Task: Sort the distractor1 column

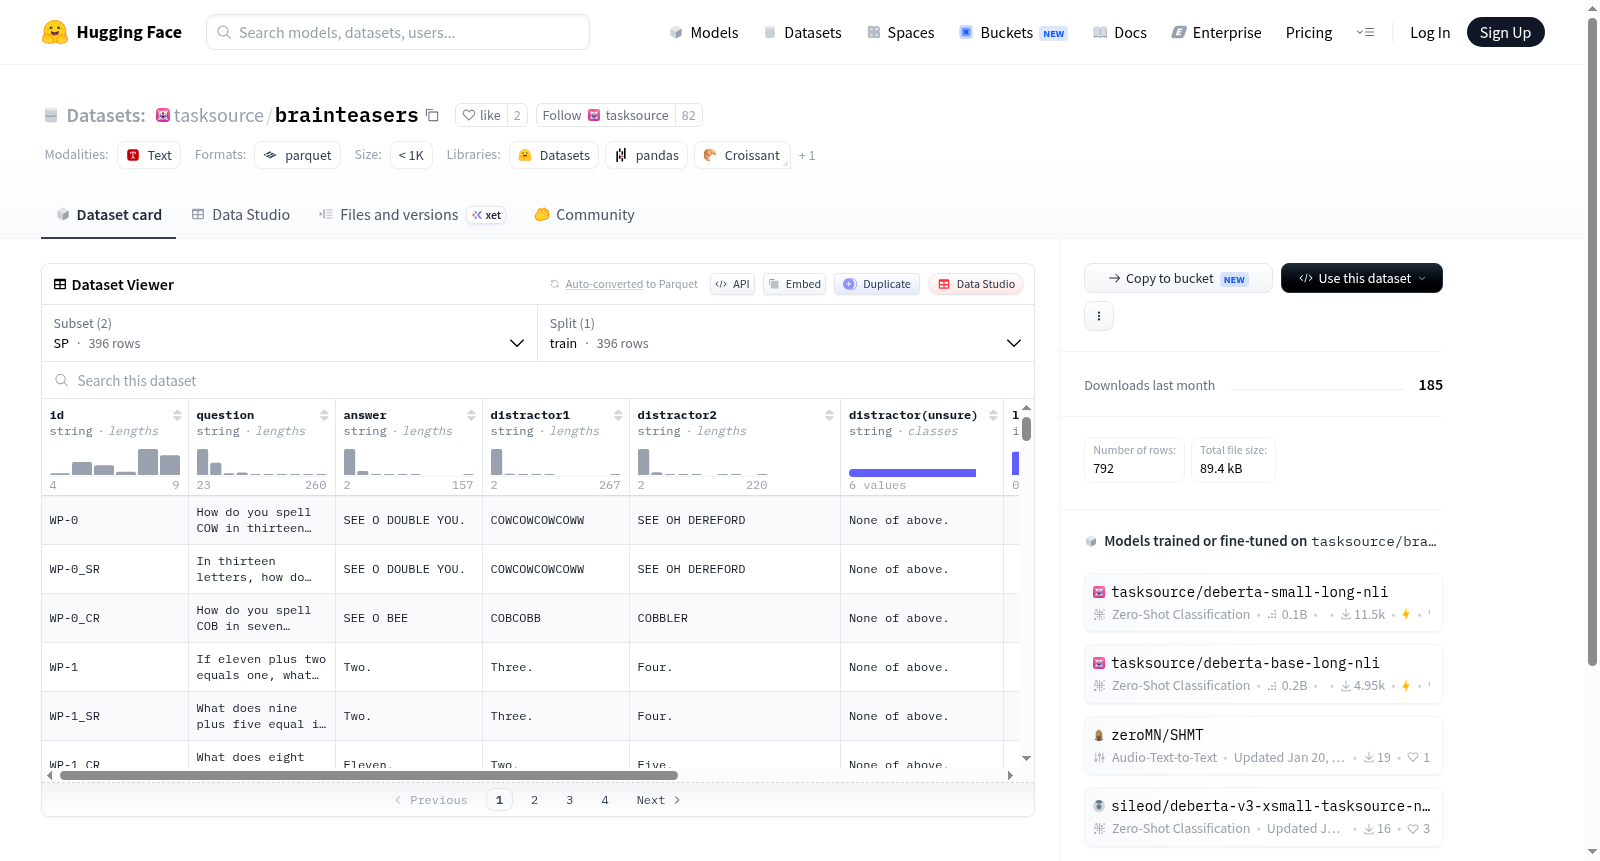Action: 618,415
